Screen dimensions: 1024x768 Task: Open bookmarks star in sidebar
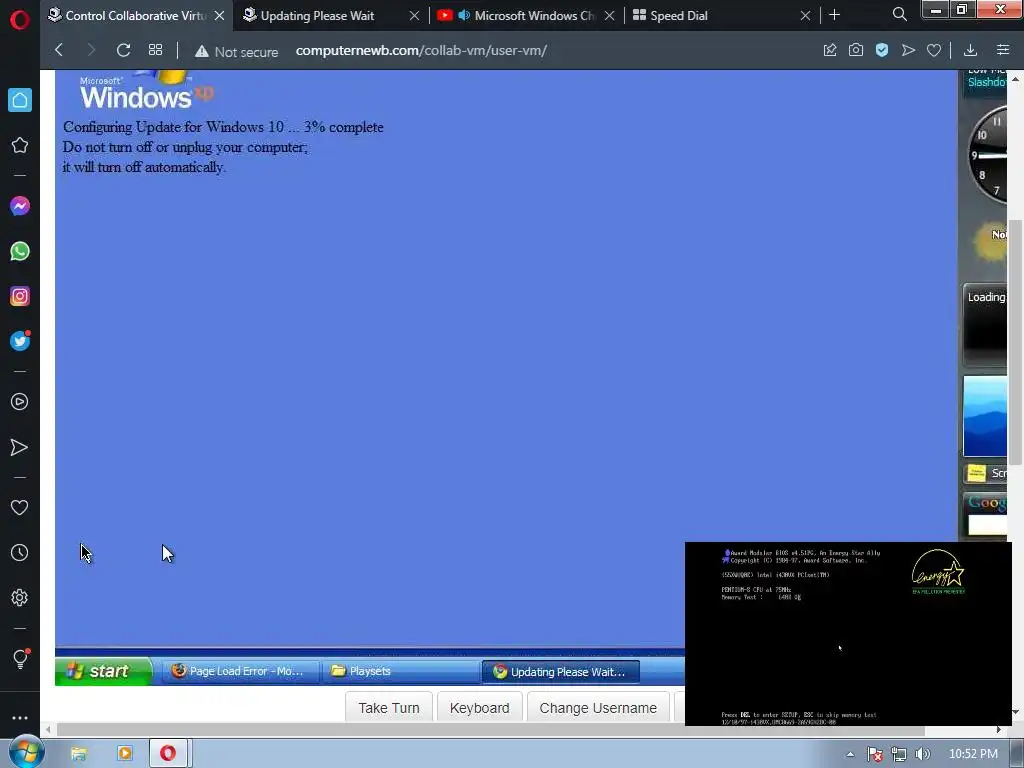(x=20, y=145)
